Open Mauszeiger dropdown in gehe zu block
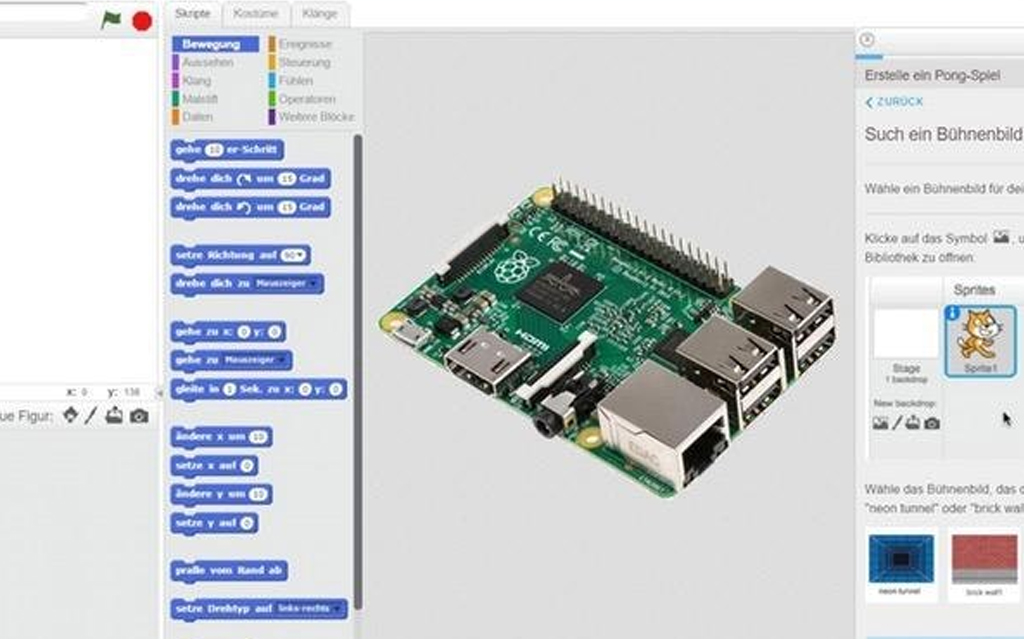This screenshot has height=639, width=1024. point(255,360)
